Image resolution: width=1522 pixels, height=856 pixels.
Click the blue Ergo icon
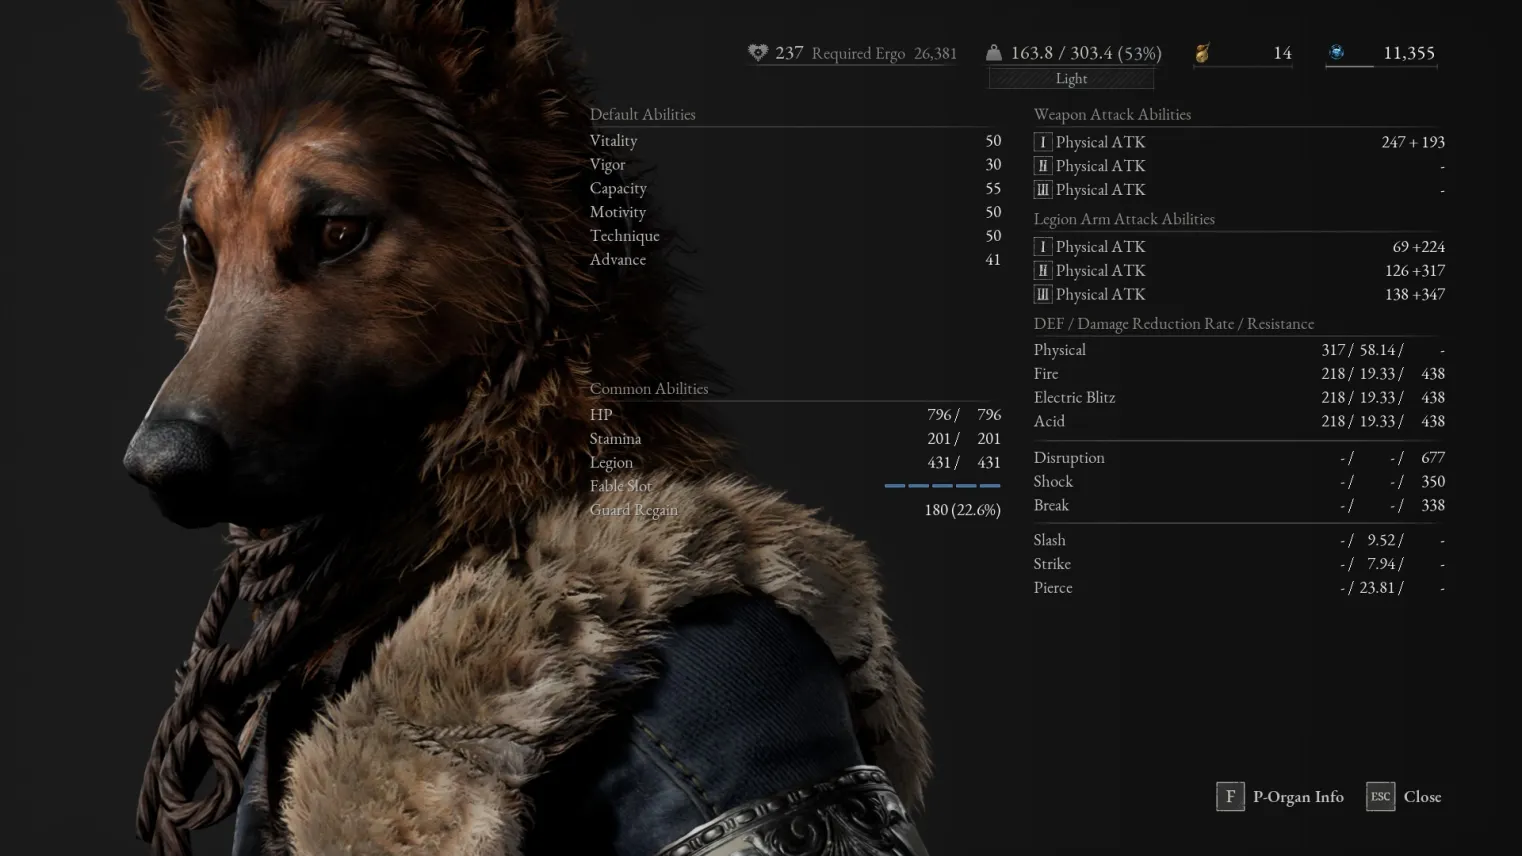click(x=1336, y=52)
